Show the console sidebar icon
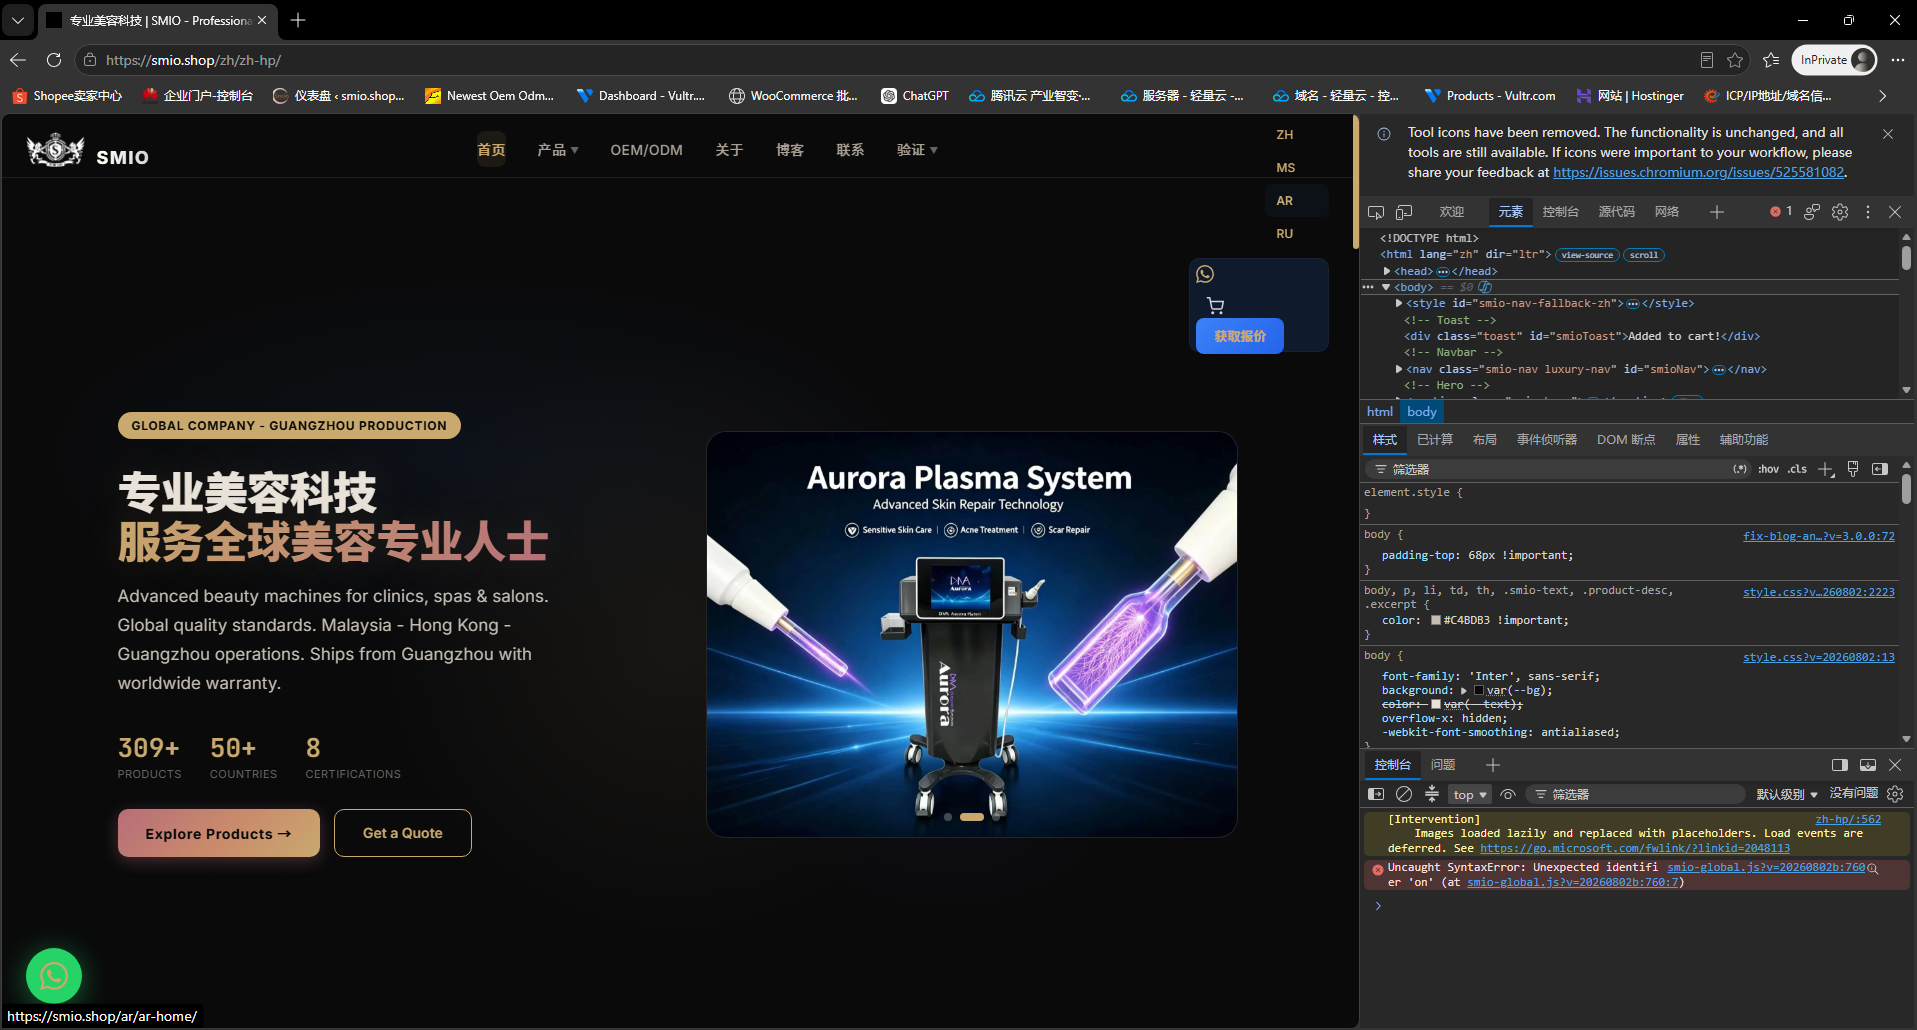Image resolution: width=1917 pixels, height=1030 pixels. 1376,794
